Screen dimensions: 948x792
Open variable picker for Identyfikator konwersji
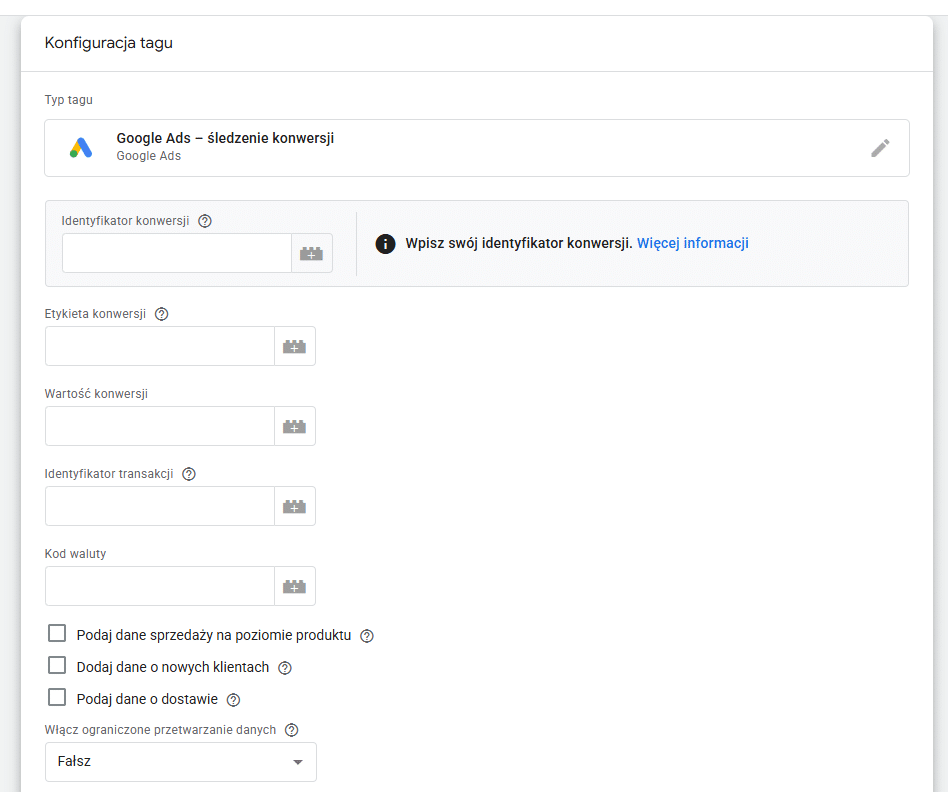[312, 253]
